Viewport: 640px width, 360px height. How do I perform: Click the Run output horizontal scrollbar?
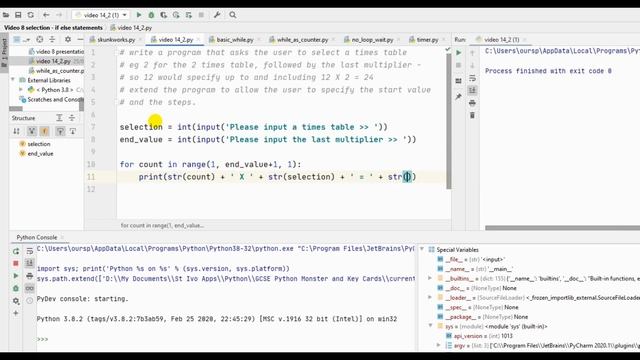click(562, 228)
